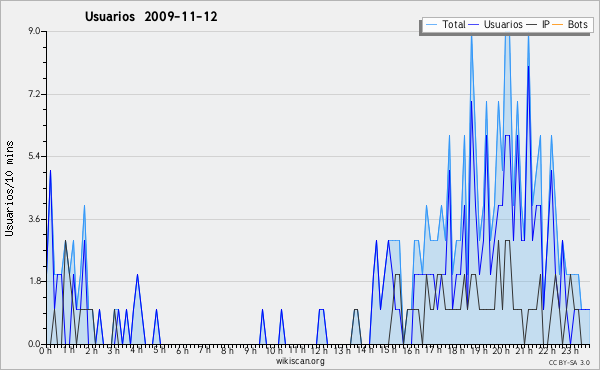Click the y-axis value '1.8'
The image size is (600, 370).
pyautogui.click(x=34, y=282)
